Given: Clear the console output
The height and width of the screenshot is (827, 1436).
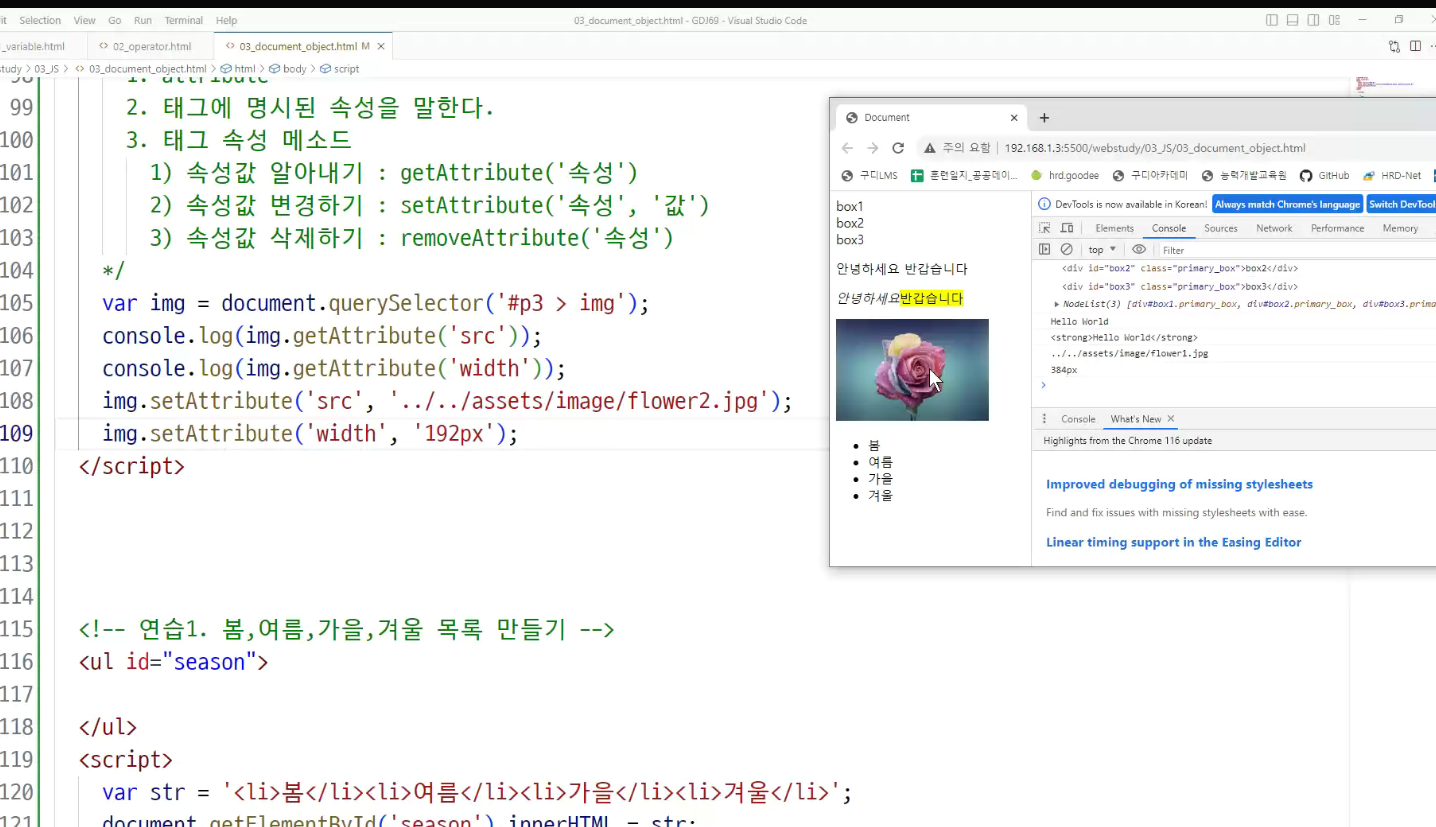Looking at the screenshot, I should pos(1067,250).
